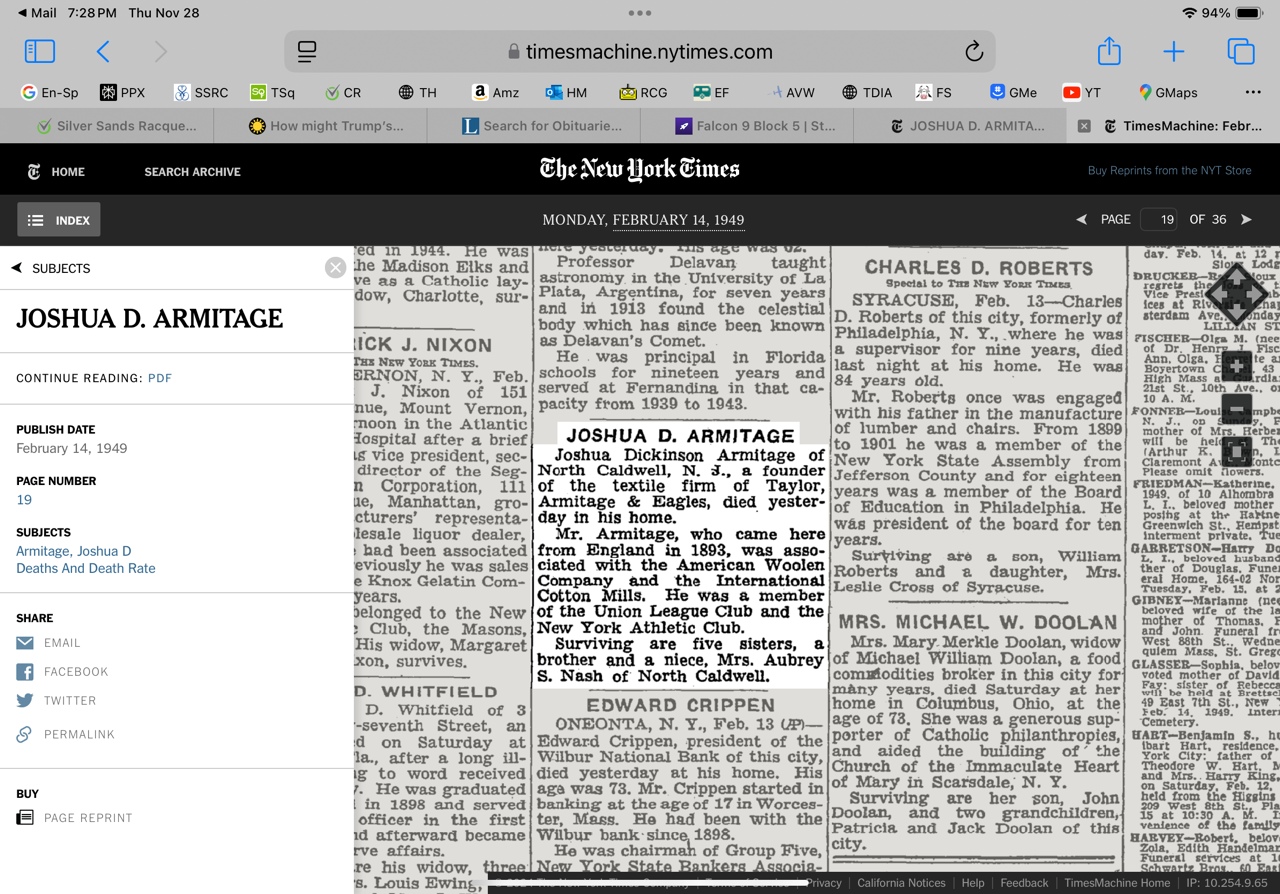The height and width of the screenshot is (894, 1280).
Task: Share the article on FACEBOOK
Action: pyautogui.click(x=62, y=672)
